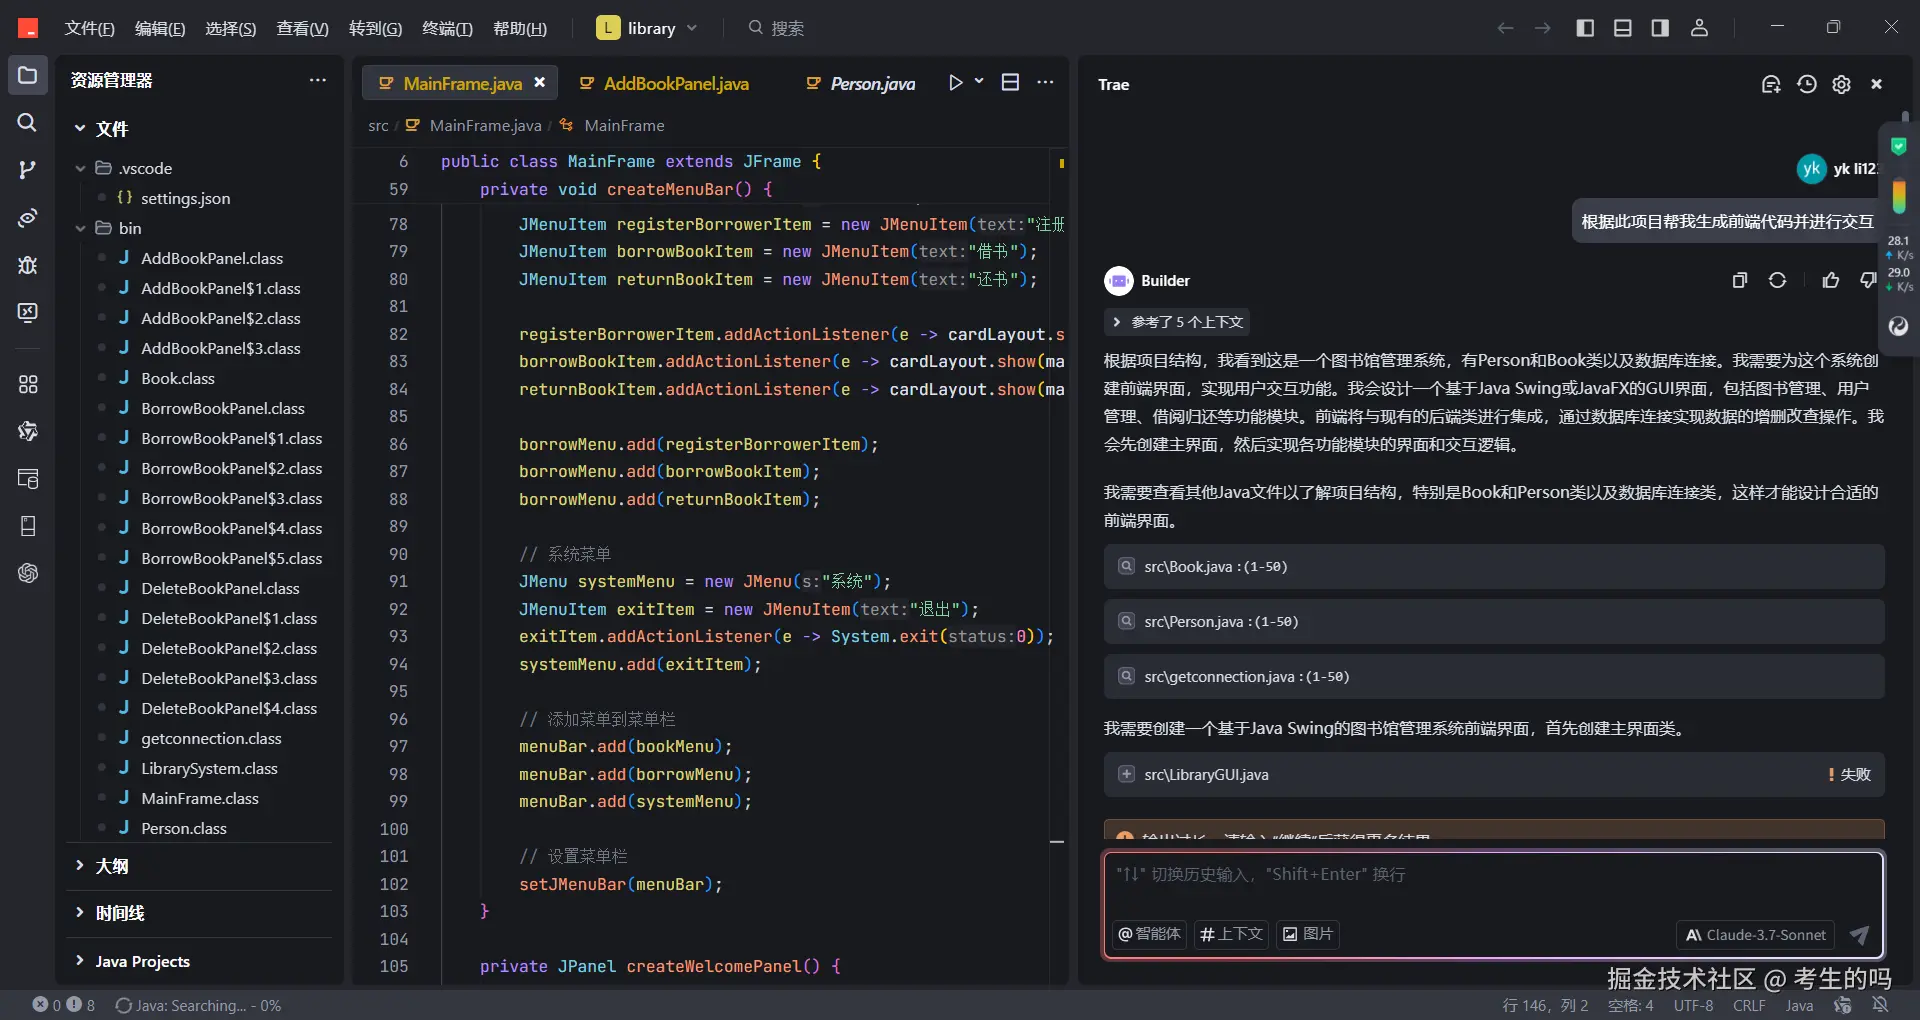This screenshot has height=1020, width=1920.
Task: Copy the Builder response
Action: [1740, 280]
